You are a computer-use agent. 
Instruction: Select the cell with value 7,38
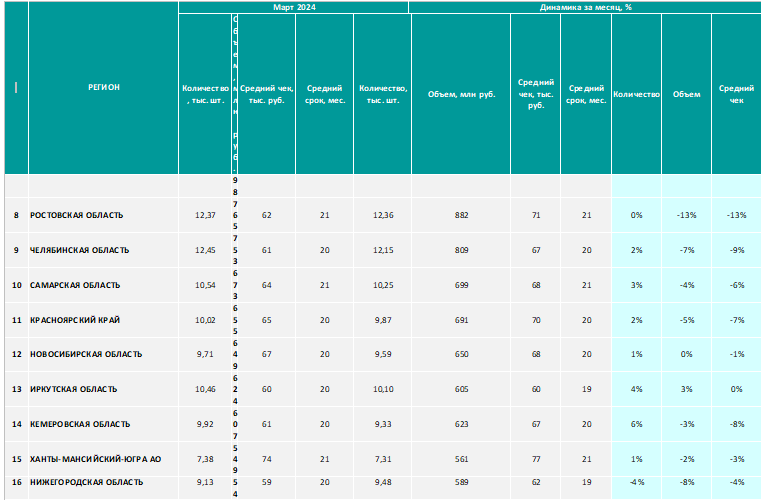[x=205, y=459]
